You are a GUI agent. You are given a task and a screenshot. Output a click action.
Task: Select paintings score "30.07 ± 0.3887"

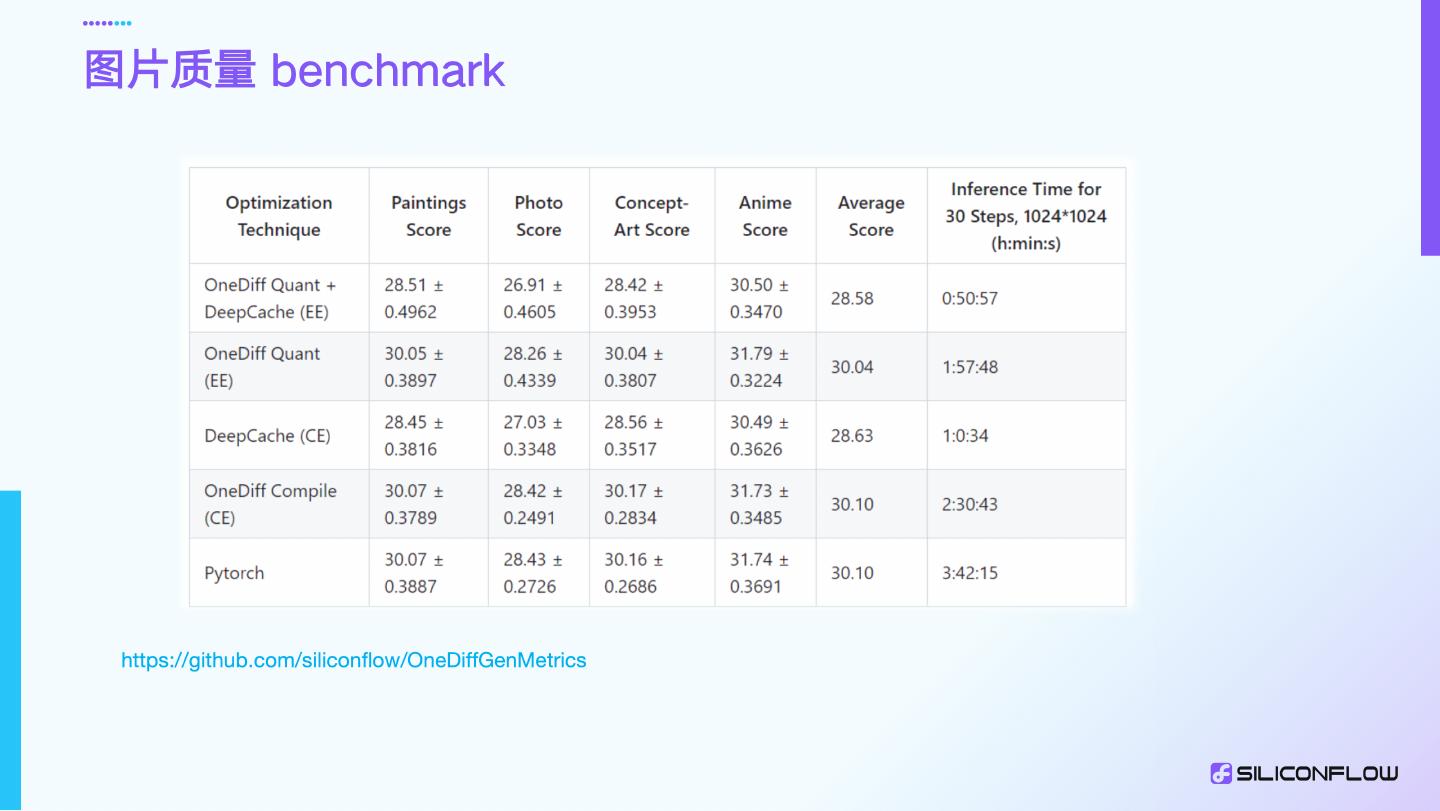tap(414, 573)
